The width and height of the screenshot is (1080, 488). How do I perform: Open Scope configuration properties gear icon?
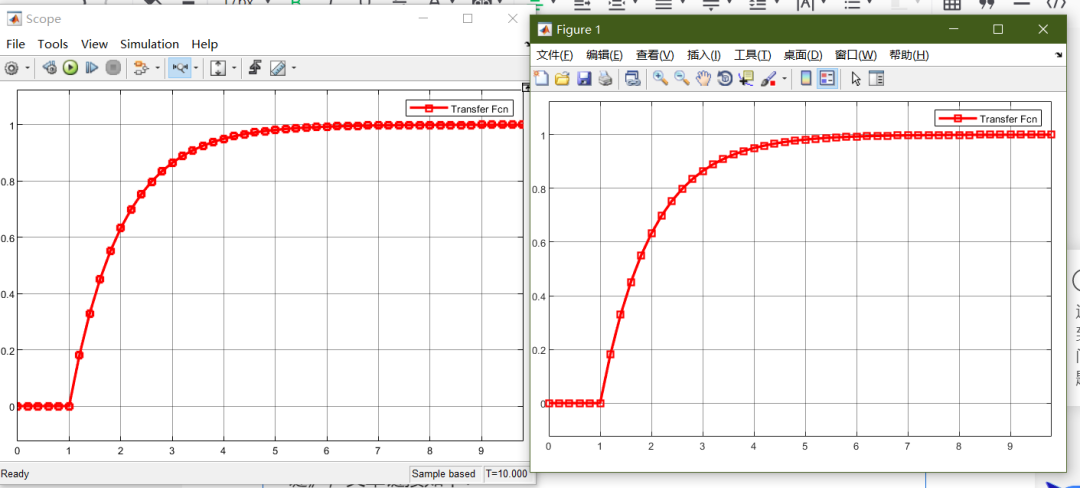click(12, 68)
